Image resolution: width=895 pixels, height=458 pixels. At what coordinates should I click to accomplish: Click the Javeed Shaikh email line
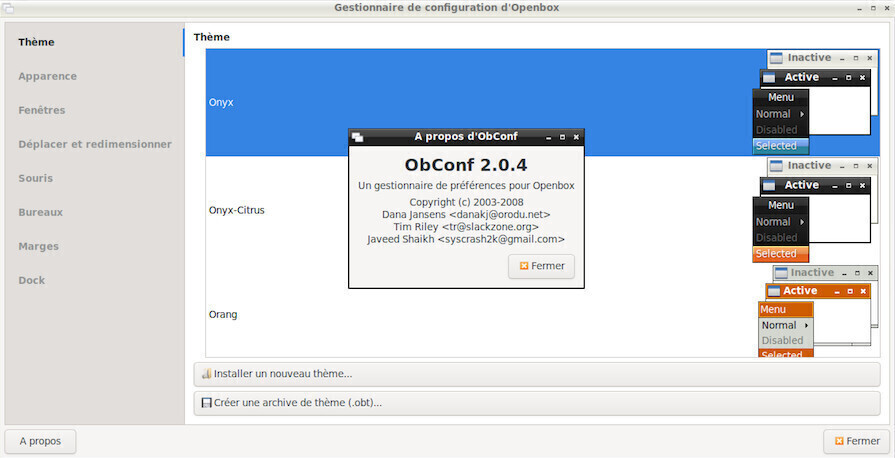[x=466, y=239]
